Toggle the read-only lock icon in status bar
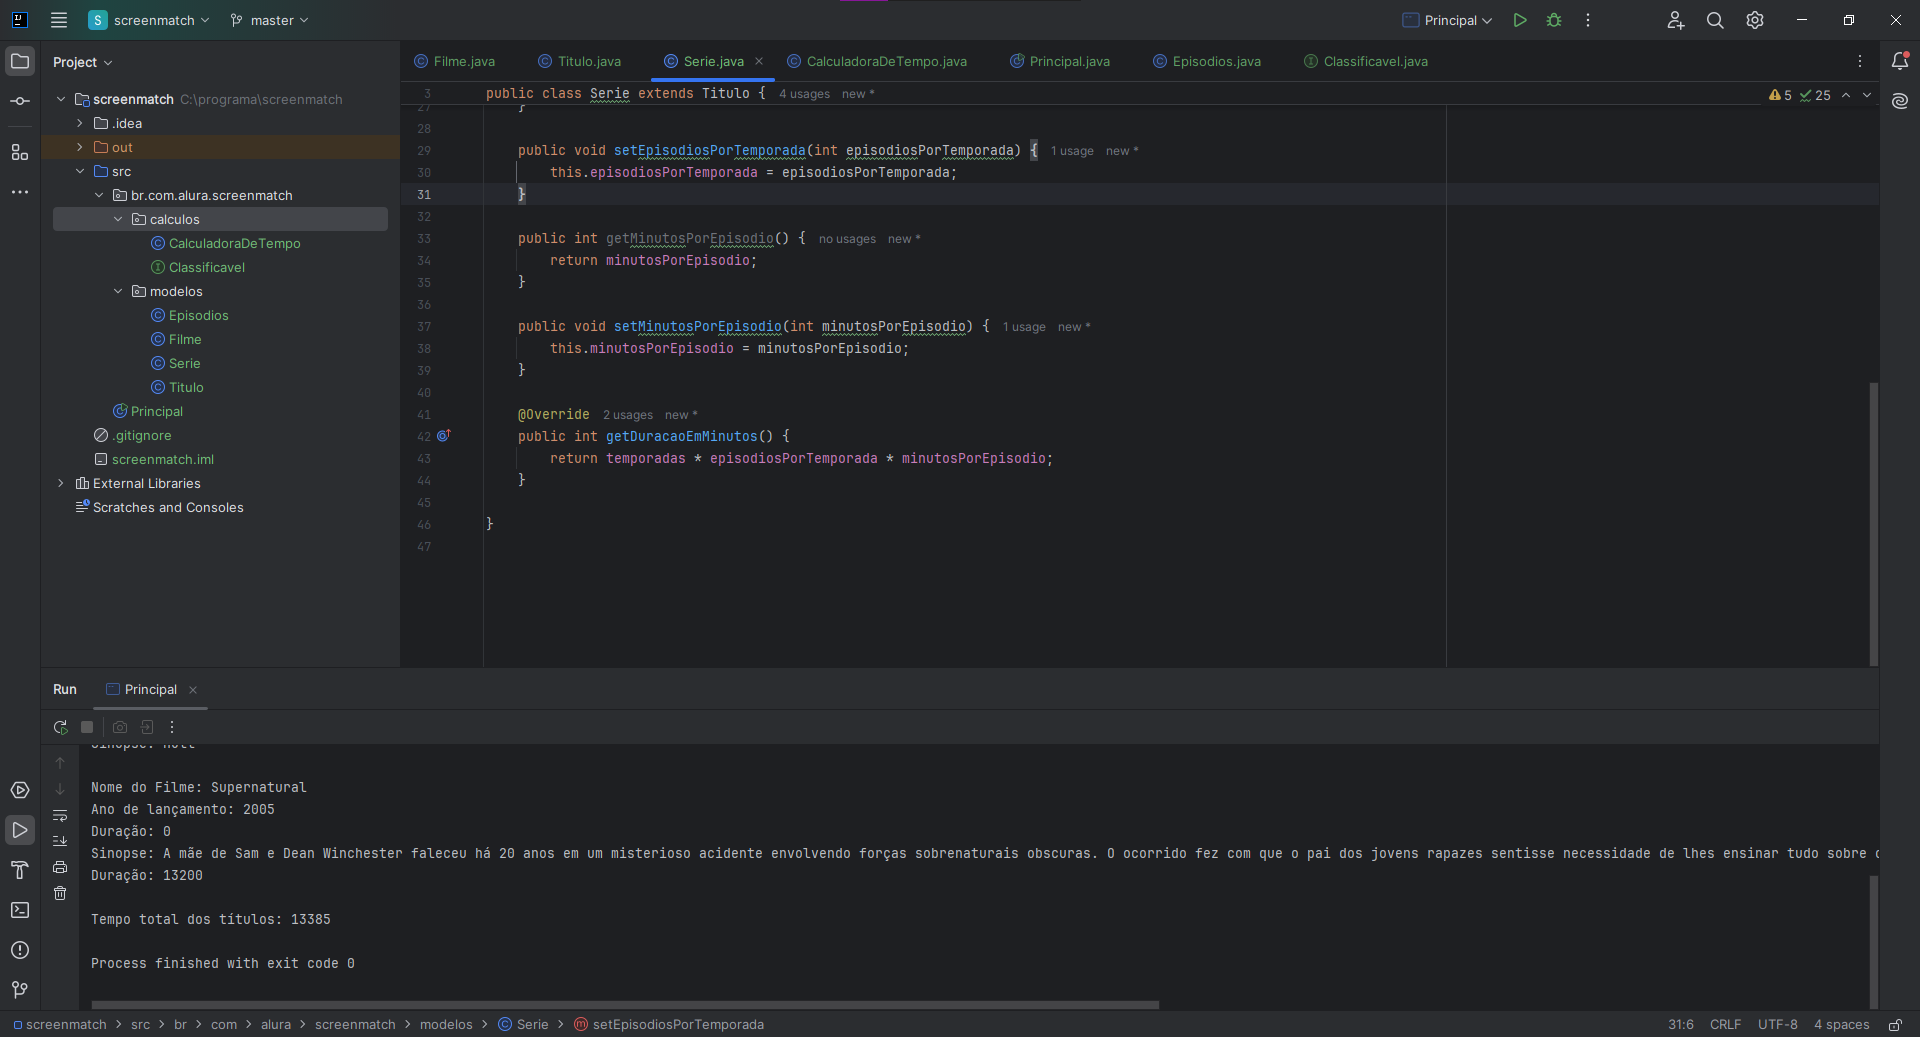Viewport: 1920px width, 1037px height. [x=1895, y=1024]
